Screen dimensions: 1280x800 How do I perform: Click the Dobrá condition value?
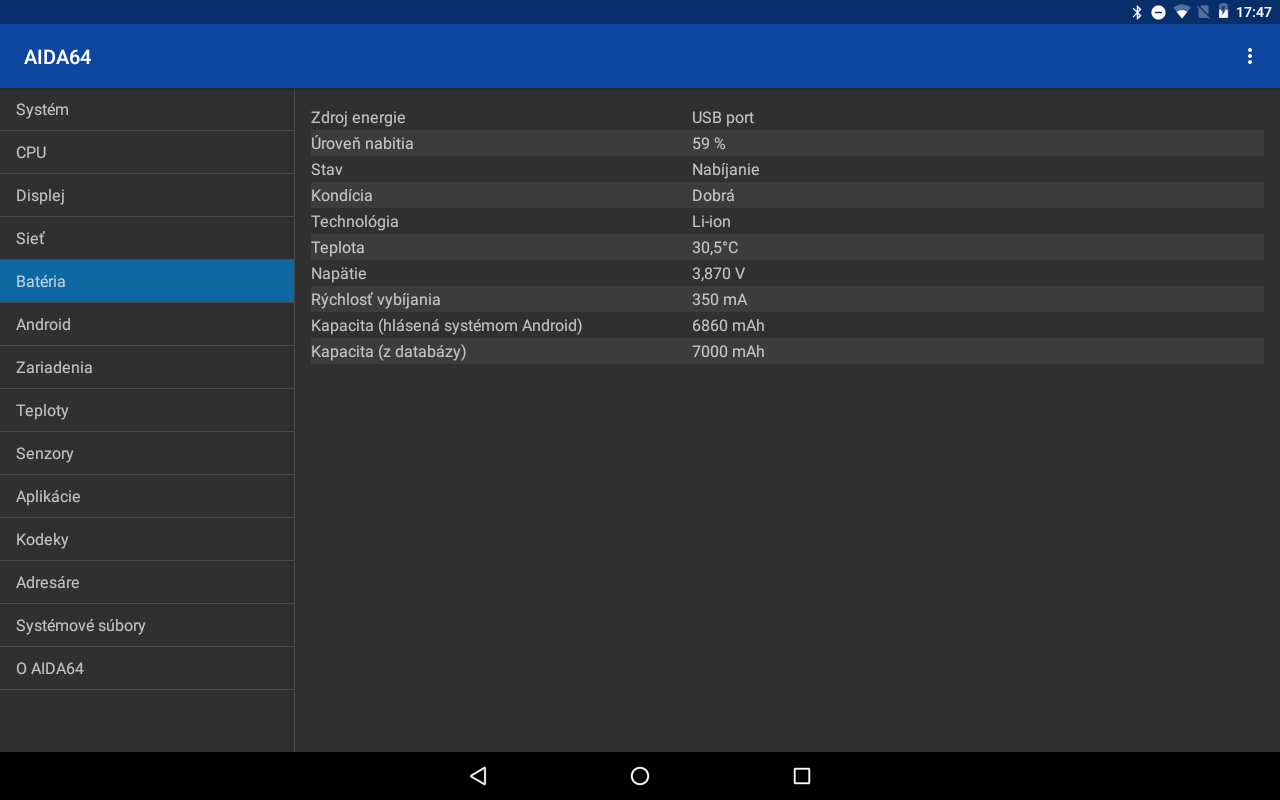[713, 195]
